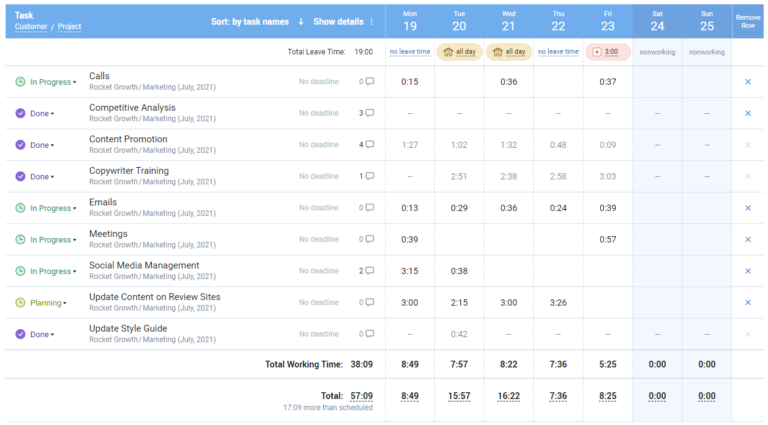
Task: Click Friday's 3:00 leave time badge
Action: coord(608,52)
